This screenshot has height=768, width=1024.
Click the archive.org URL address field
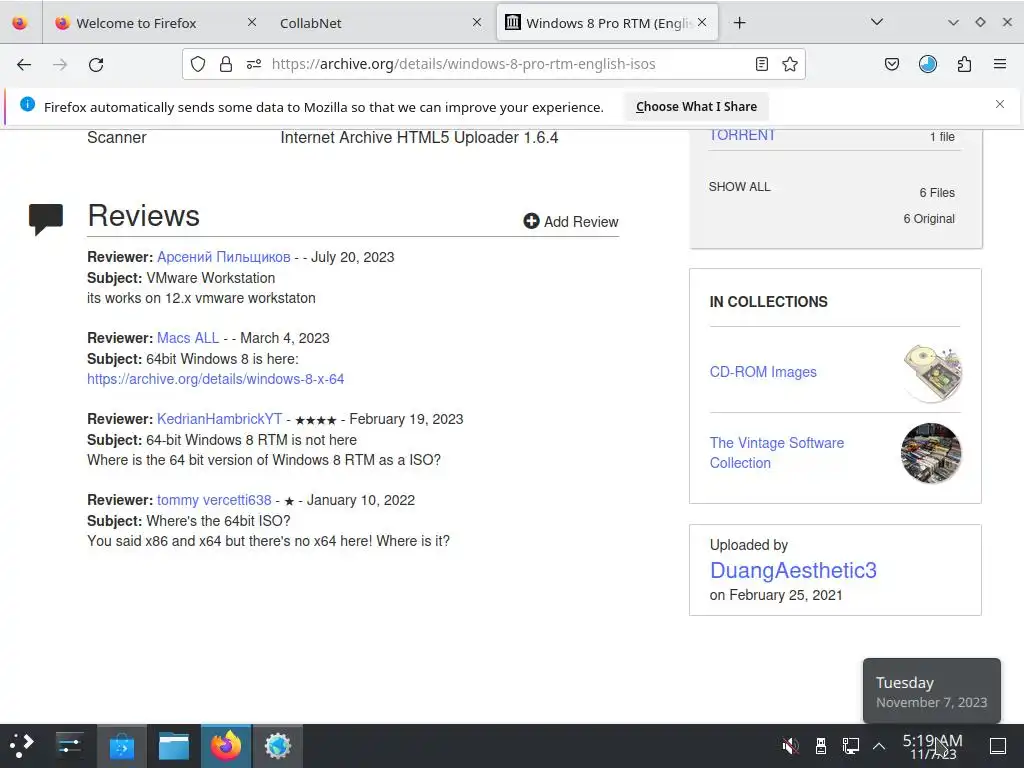pyautogui.click(x=464, y=64)
